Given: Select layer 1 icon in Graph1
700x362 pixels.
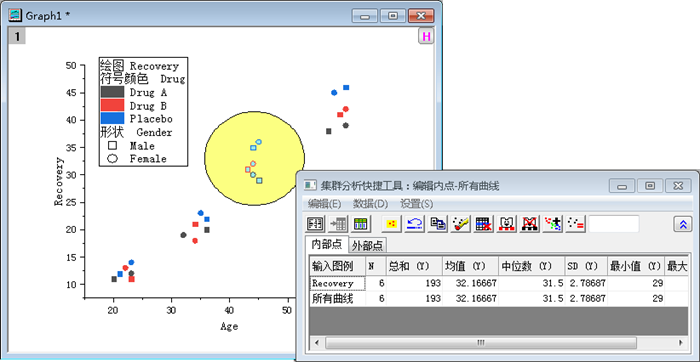Looking at the screenshot, I should 17,36.
